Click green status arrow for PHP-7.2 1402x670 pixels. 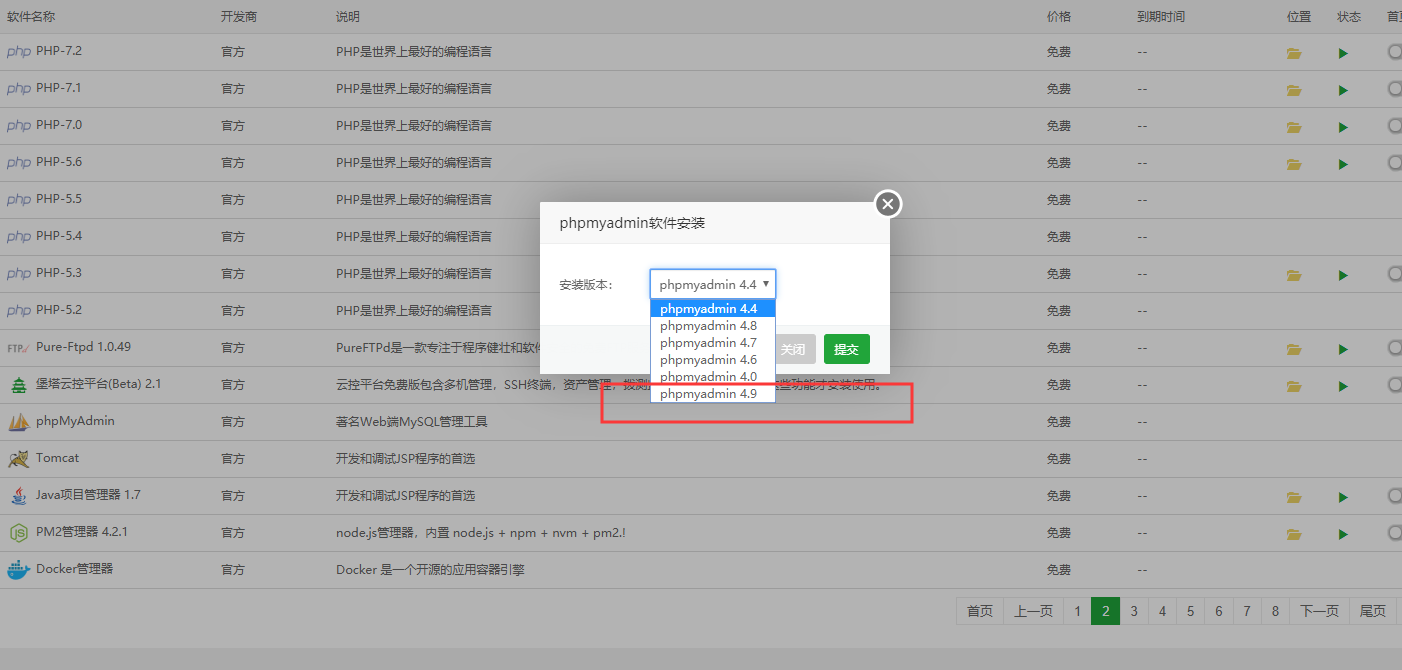1343,53
